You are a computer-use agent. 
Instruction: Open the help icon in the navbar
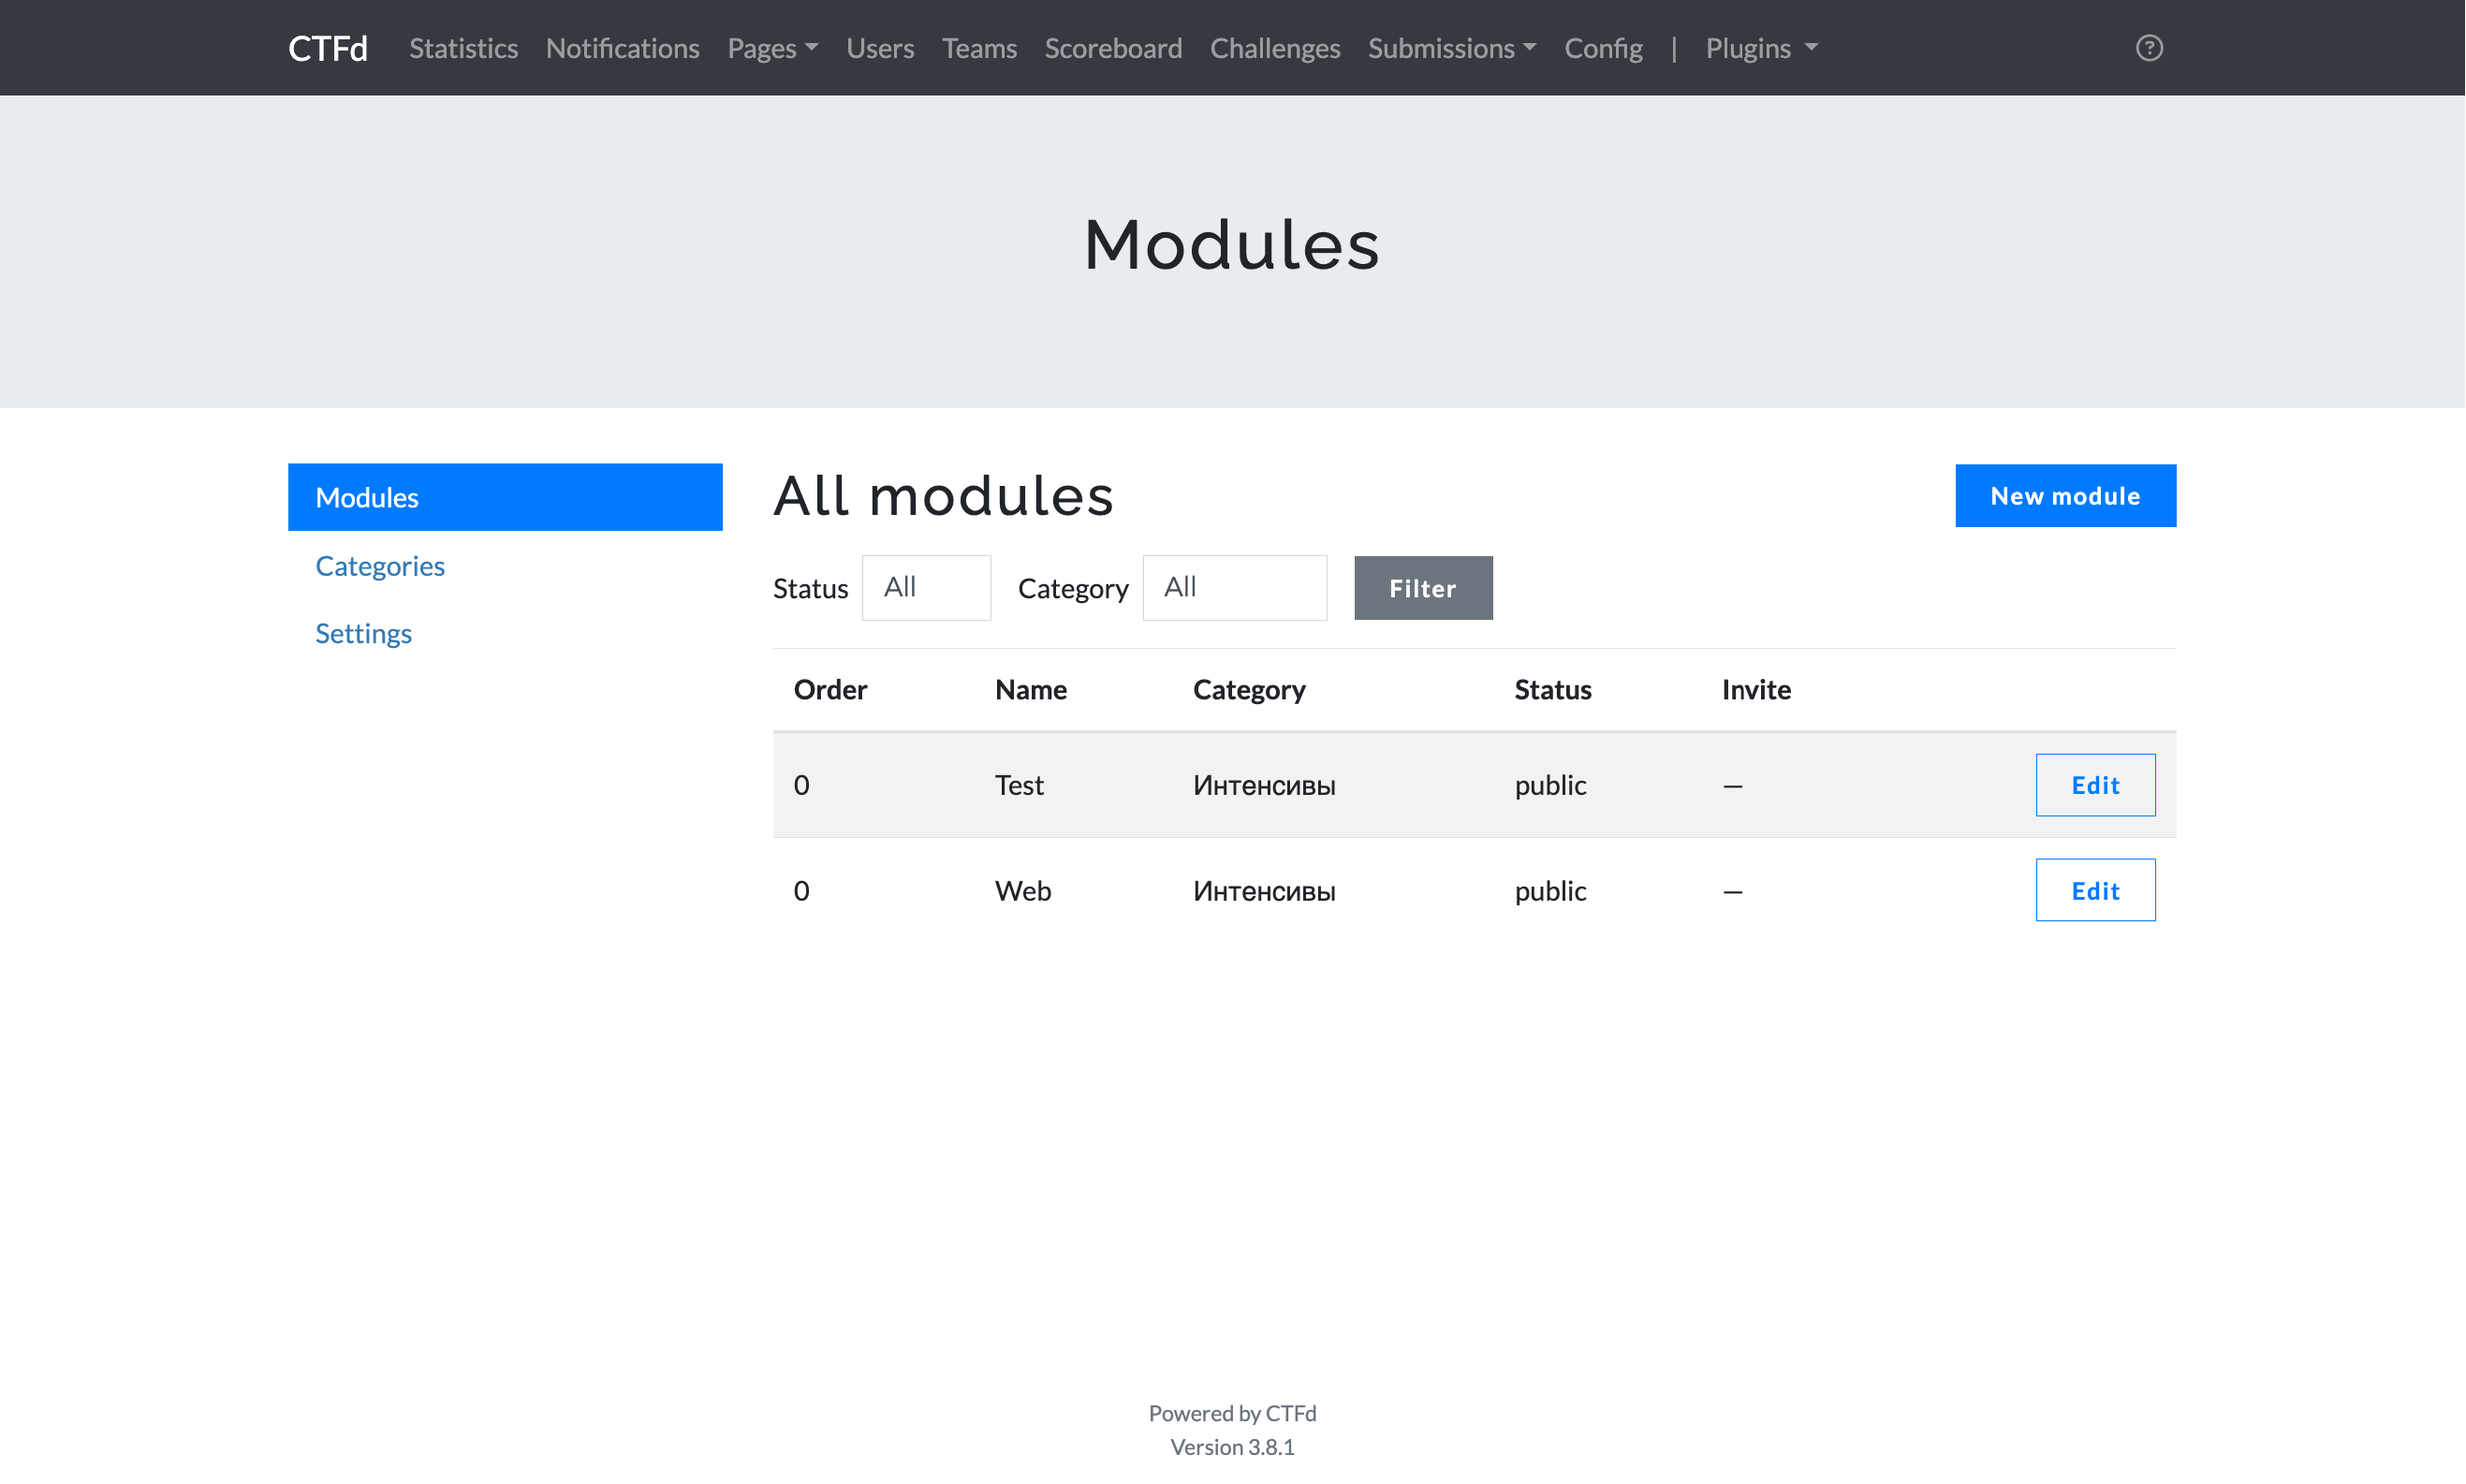tap(2150, 48)
